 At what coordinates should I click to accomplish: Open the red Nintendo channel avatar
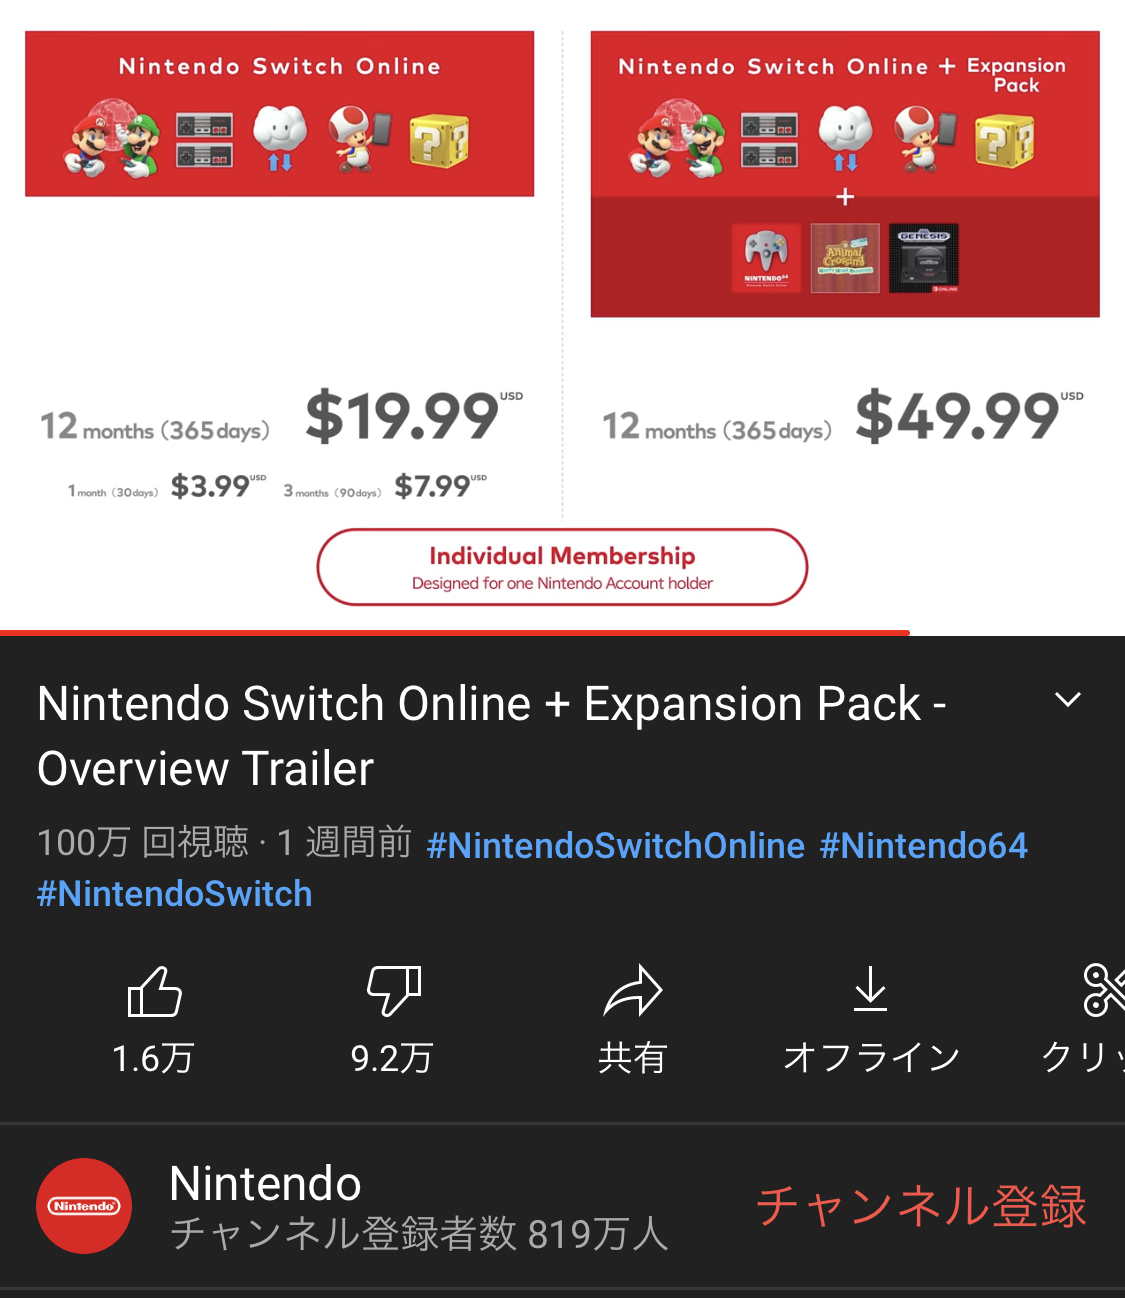tap(84, 1206)
